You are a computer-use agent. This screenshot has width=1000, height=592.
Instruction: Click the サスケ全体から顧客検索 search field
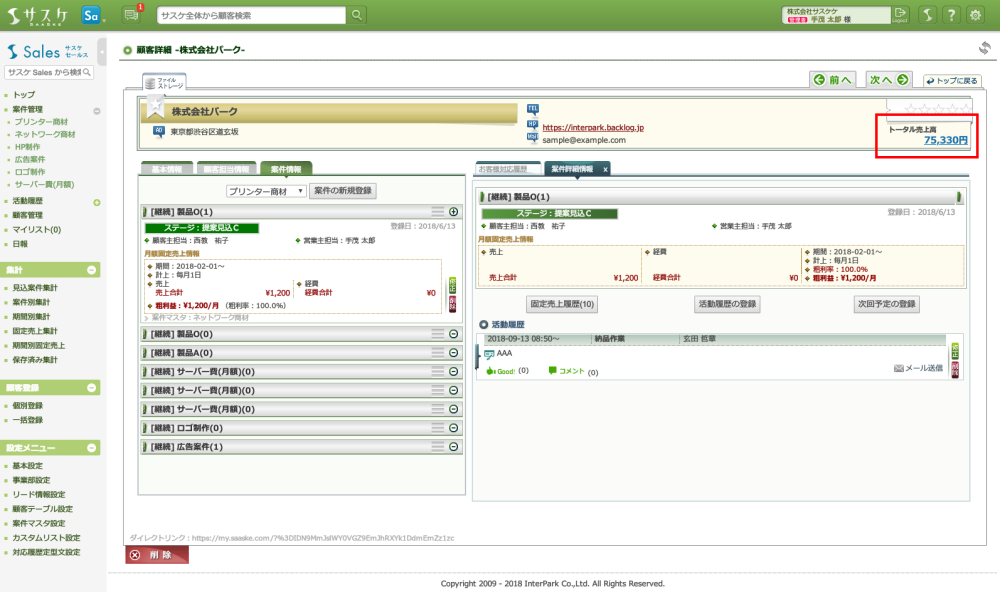pos(250,15)
